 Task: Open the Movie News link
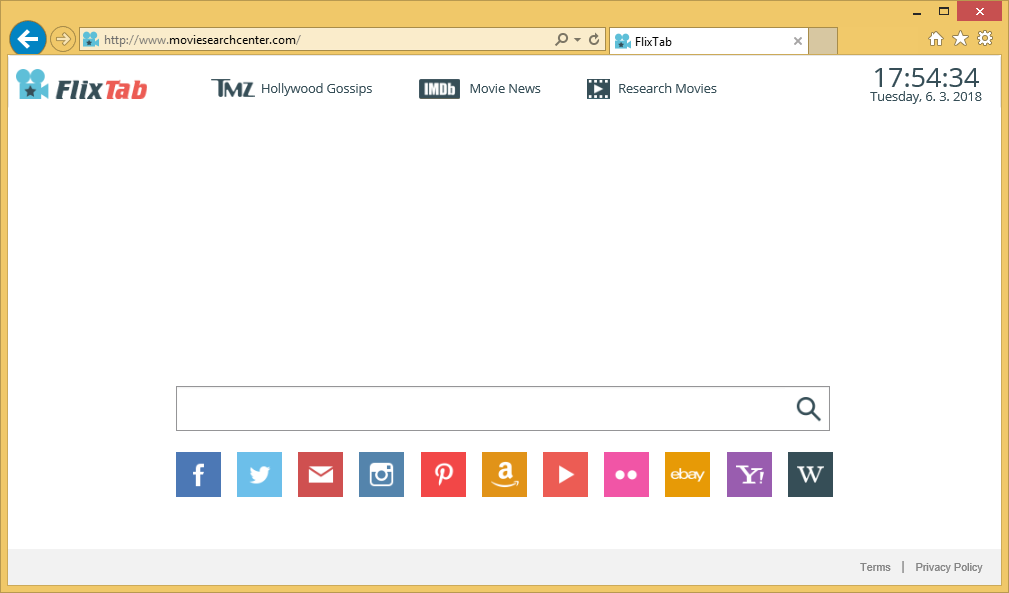pos(505,89)
